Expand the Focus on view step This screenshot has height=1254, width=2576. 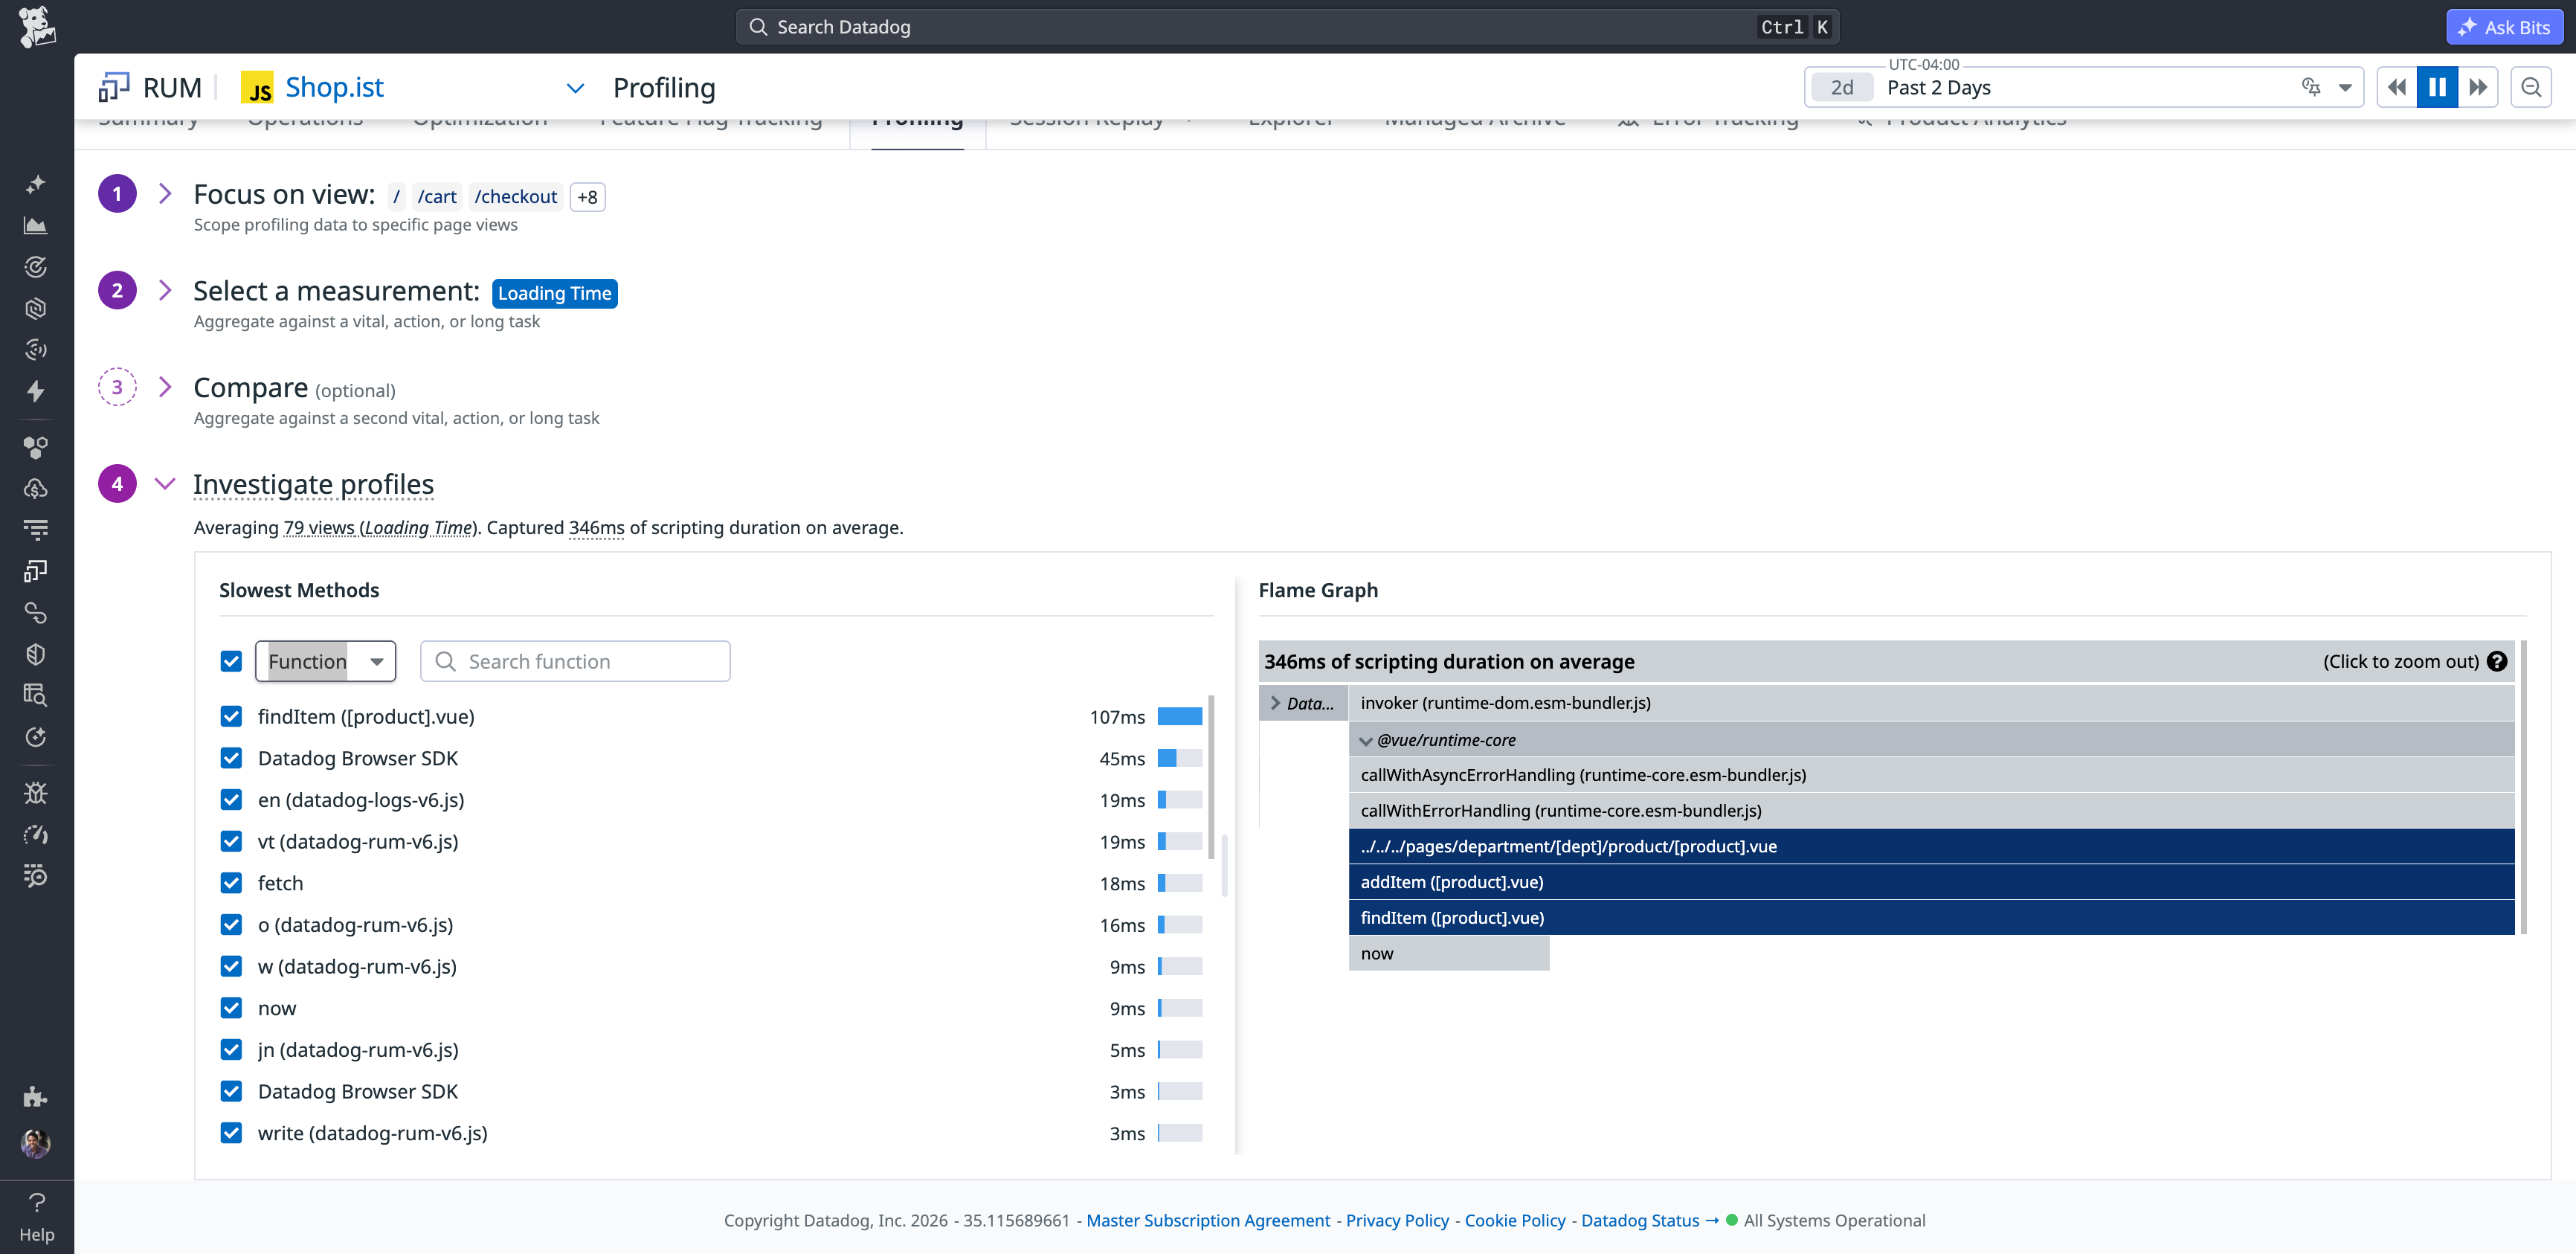pyautogui.click(x=166, y=194)
